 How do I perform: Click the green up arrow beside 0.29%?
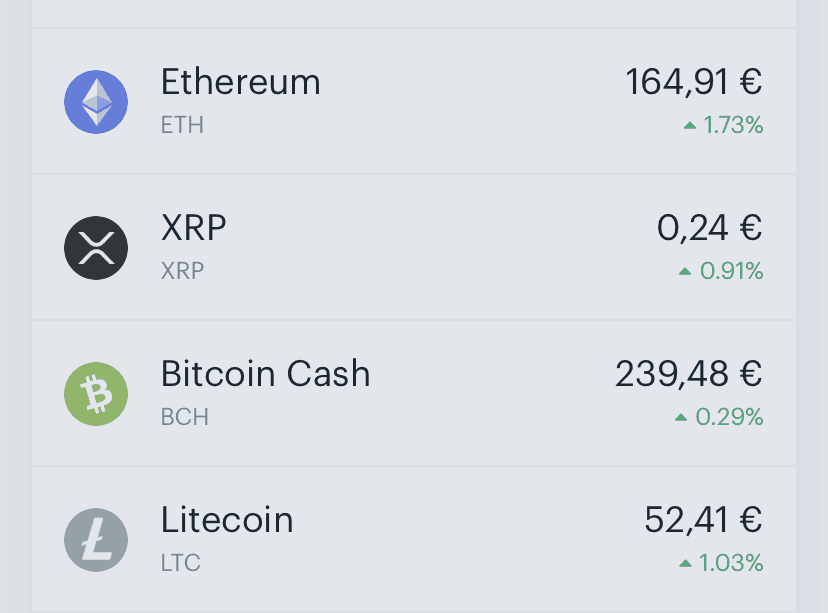681,418
